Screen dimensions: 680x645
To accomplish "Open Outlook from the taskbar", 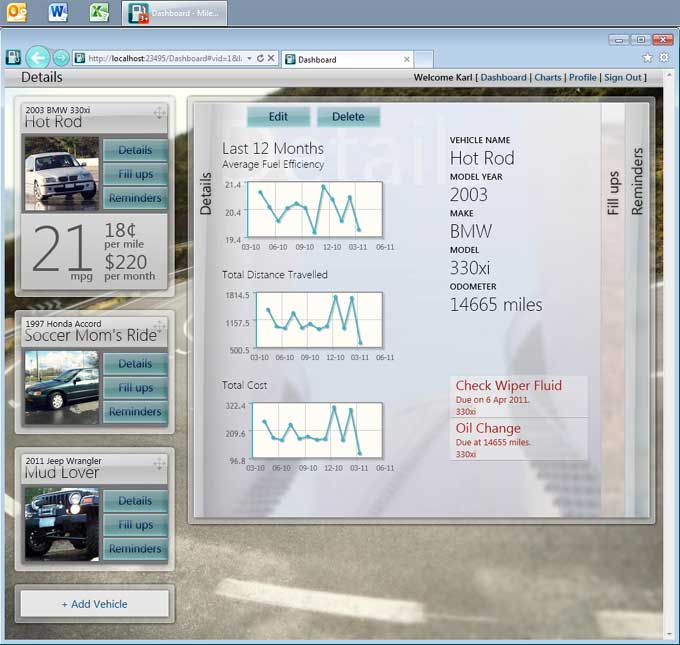I will pos(16,13).
